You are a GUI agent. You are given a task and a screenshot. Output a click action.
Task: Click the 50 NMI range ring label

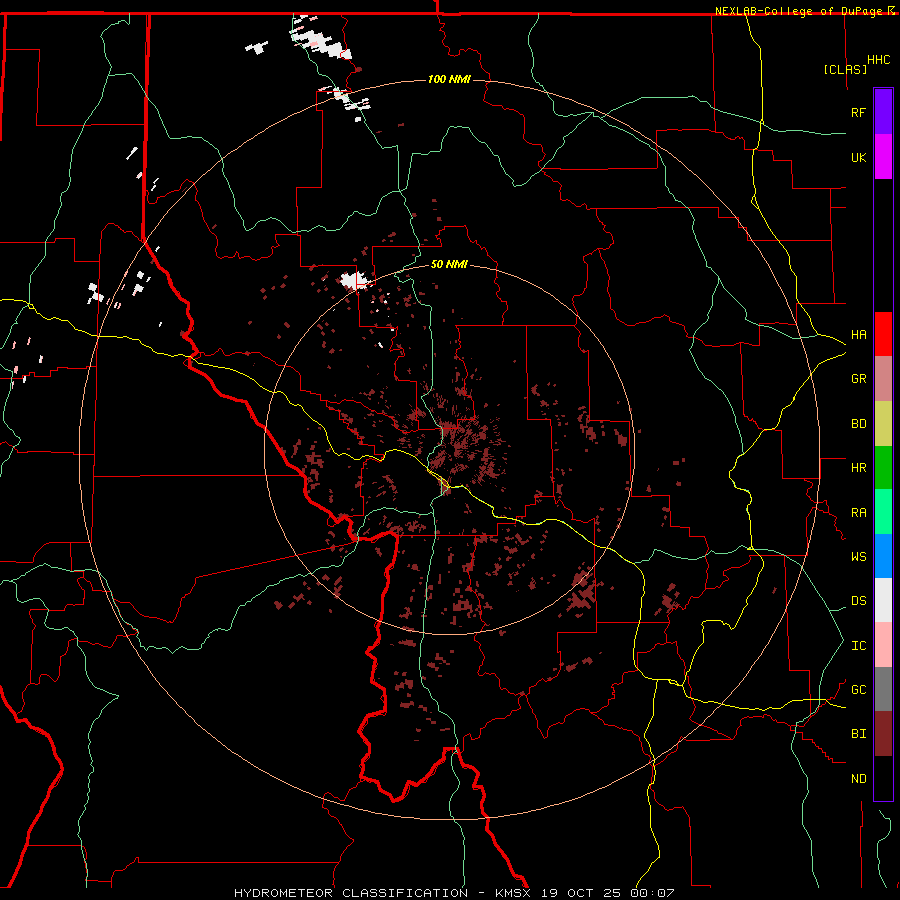point(449,265)
